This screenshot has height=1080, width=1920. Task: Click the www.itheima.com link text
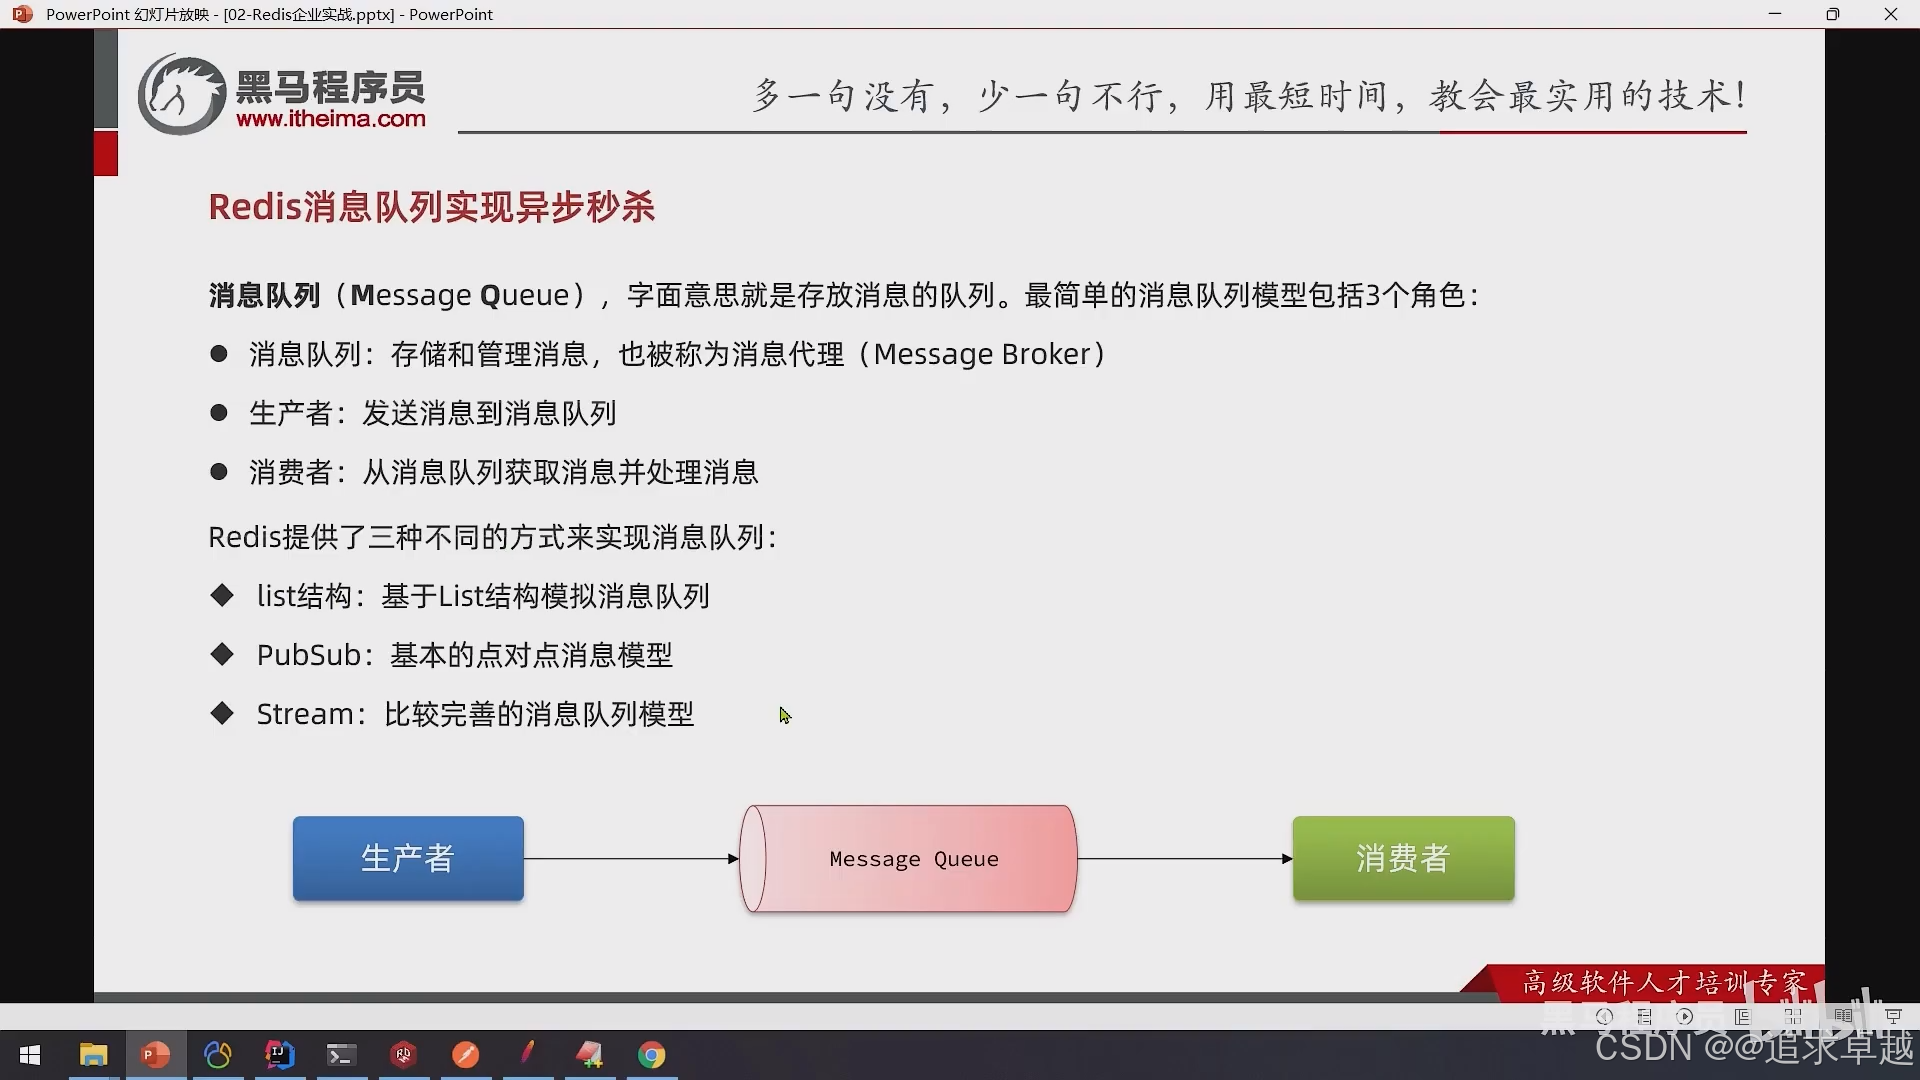point(331,119)
